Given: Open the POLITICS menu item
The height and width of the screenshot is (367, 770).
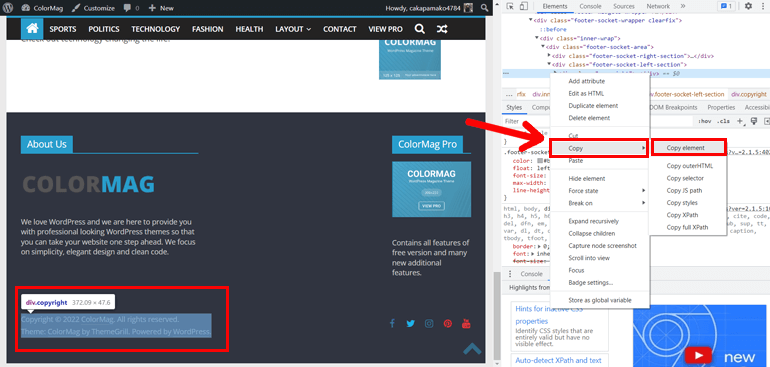Looking at the screenshot, I should (104, 29).
